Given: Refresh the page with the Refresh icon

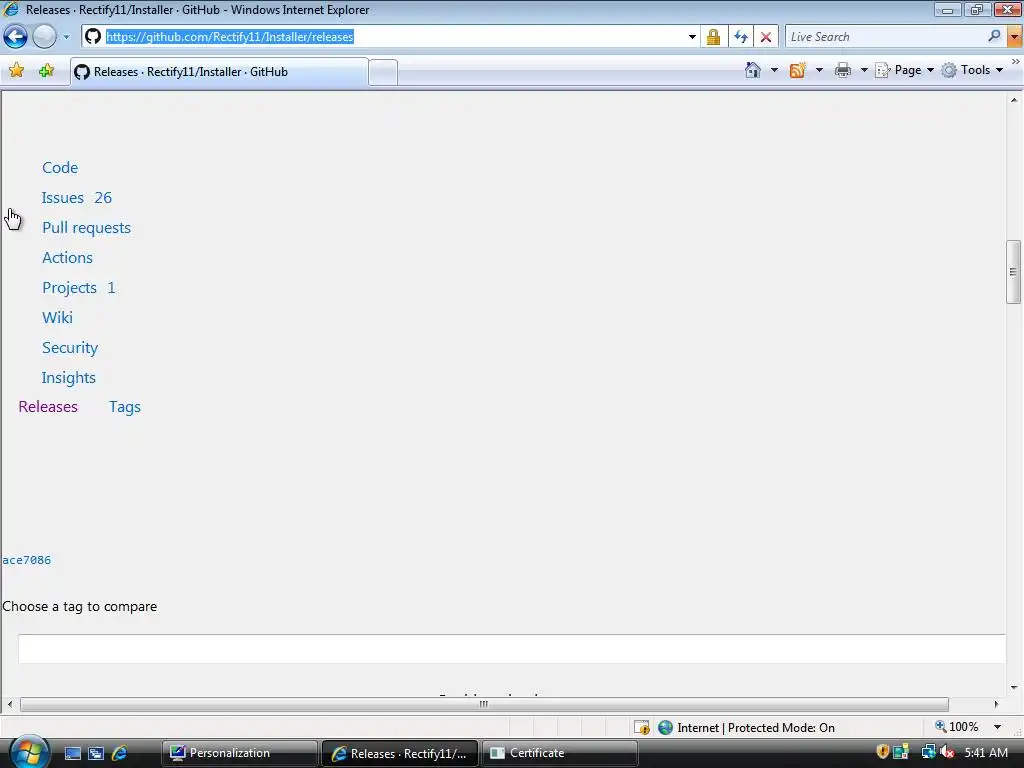Looking at the screenshot, I should pyautogui.click(x=741, y=37).
